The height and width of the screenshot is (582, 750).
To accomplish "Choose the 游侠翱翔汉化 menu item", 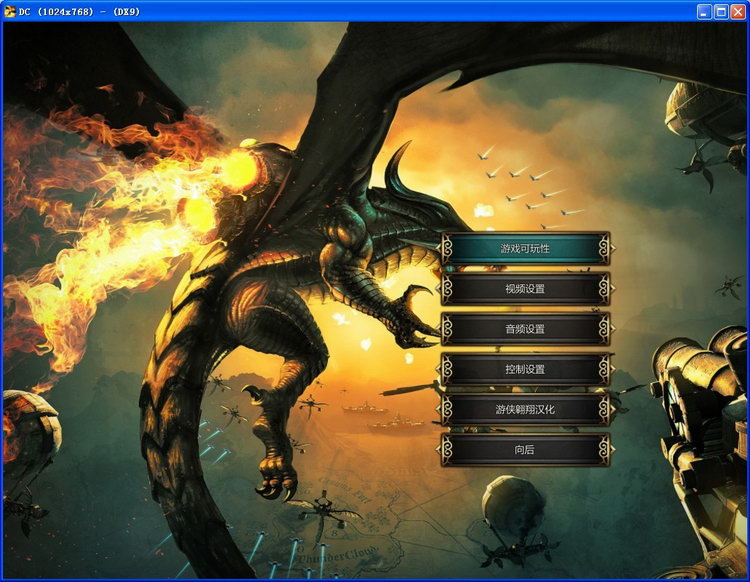I will coord(525,409).
